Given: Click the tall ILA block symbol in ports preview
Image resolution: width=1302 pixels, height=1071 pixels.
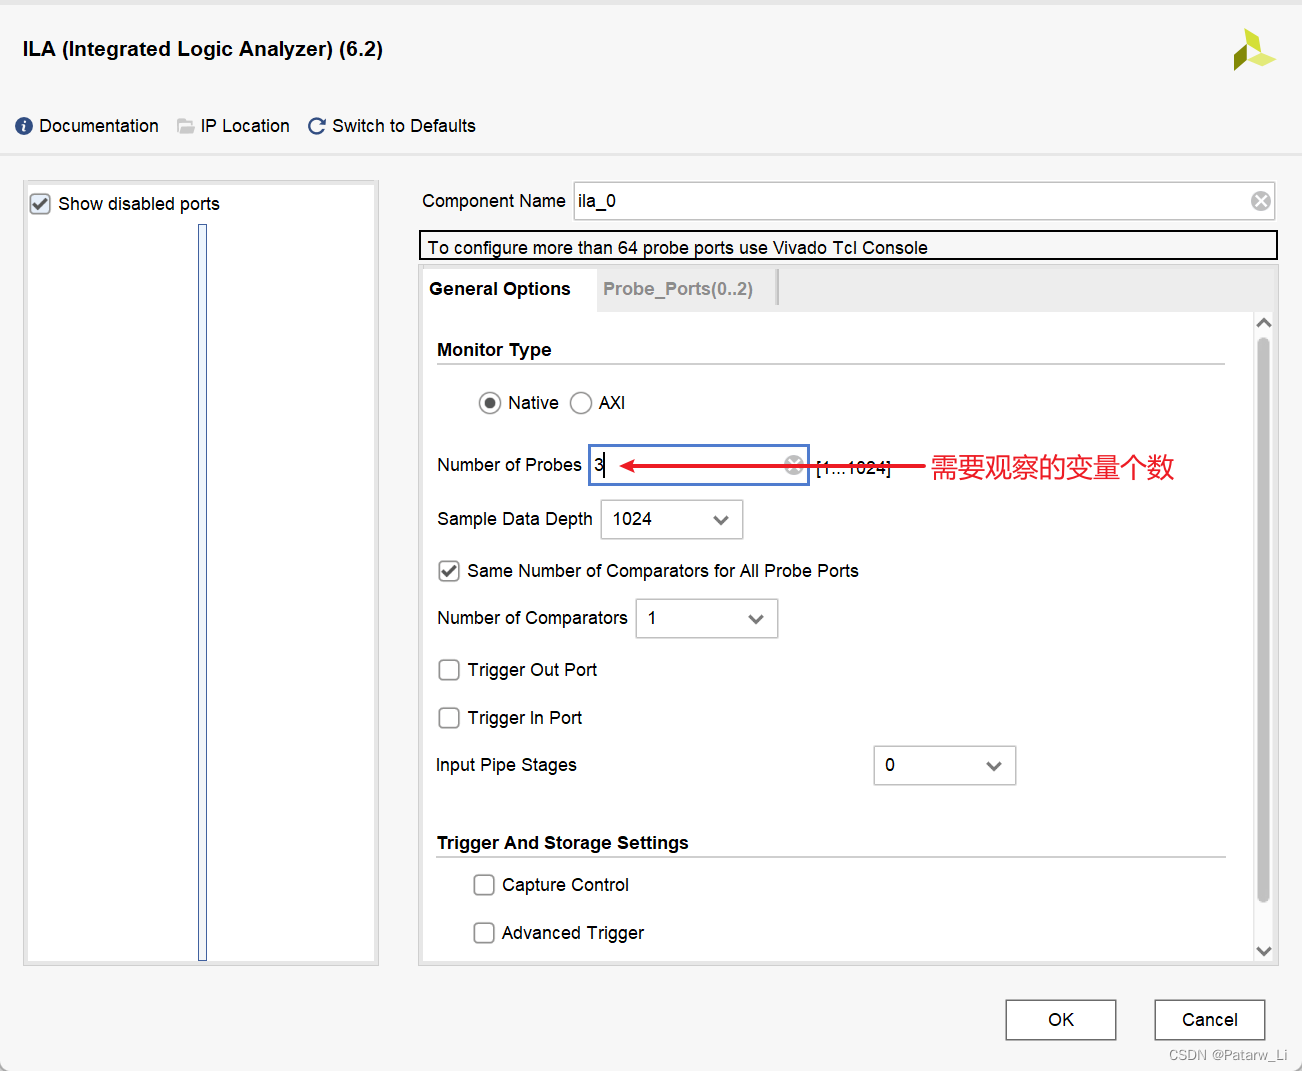Looking at the screenshot, I should 202,592.
